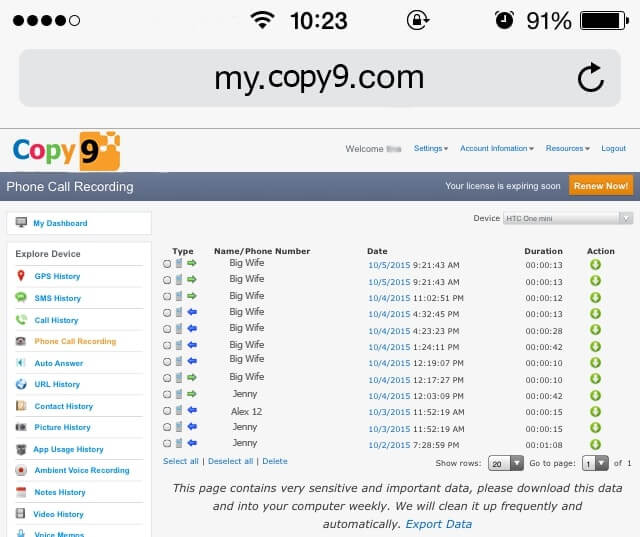This screenshot has height=537, width=640.
Task: Open the 10/2/2015 date link
Action: [x=389, y=445]
